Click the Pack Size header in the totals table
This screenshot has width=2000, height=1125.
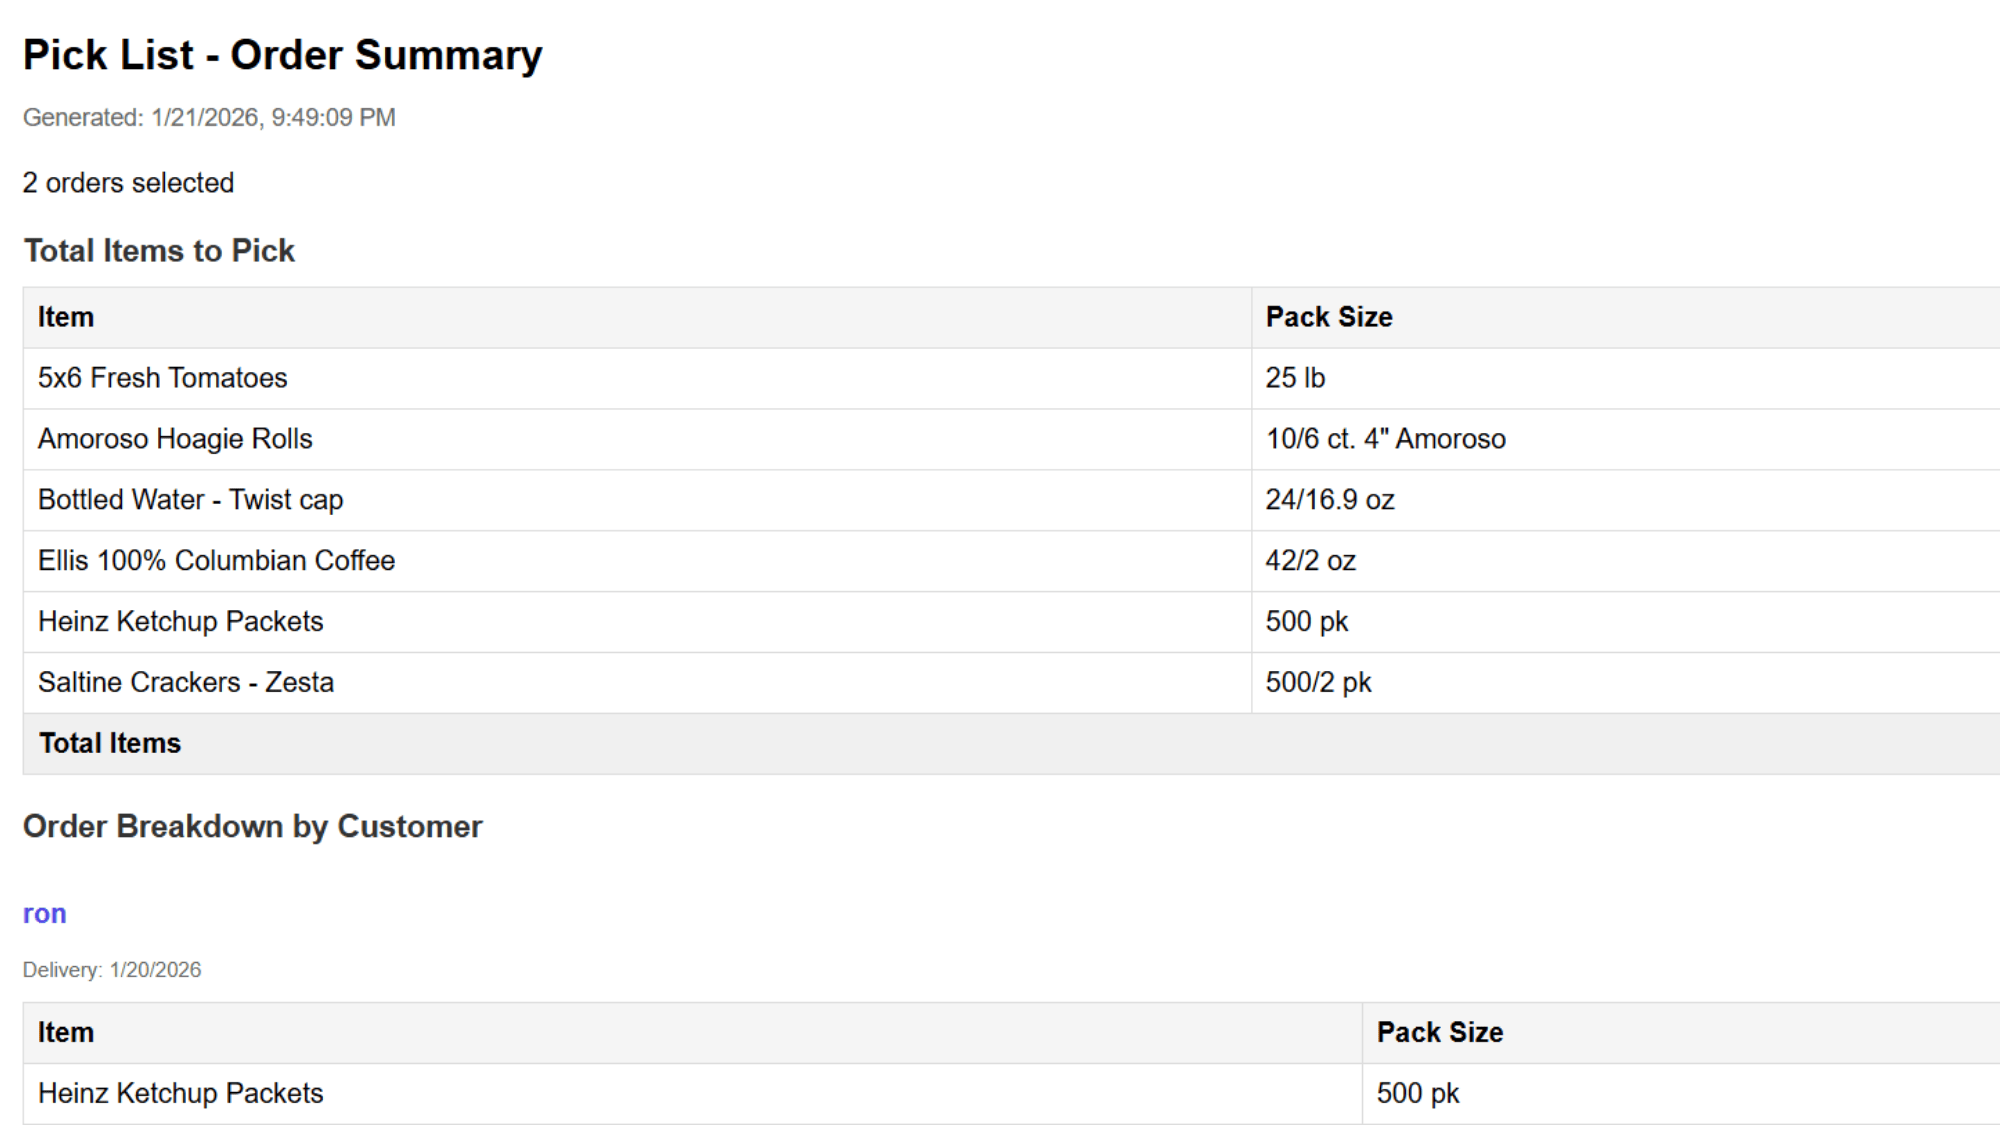1329,317
